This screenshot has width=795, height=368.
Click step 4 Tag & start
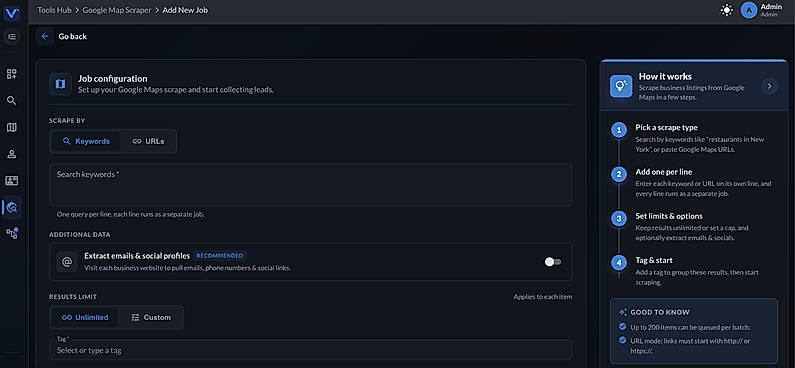click(654, 260)
